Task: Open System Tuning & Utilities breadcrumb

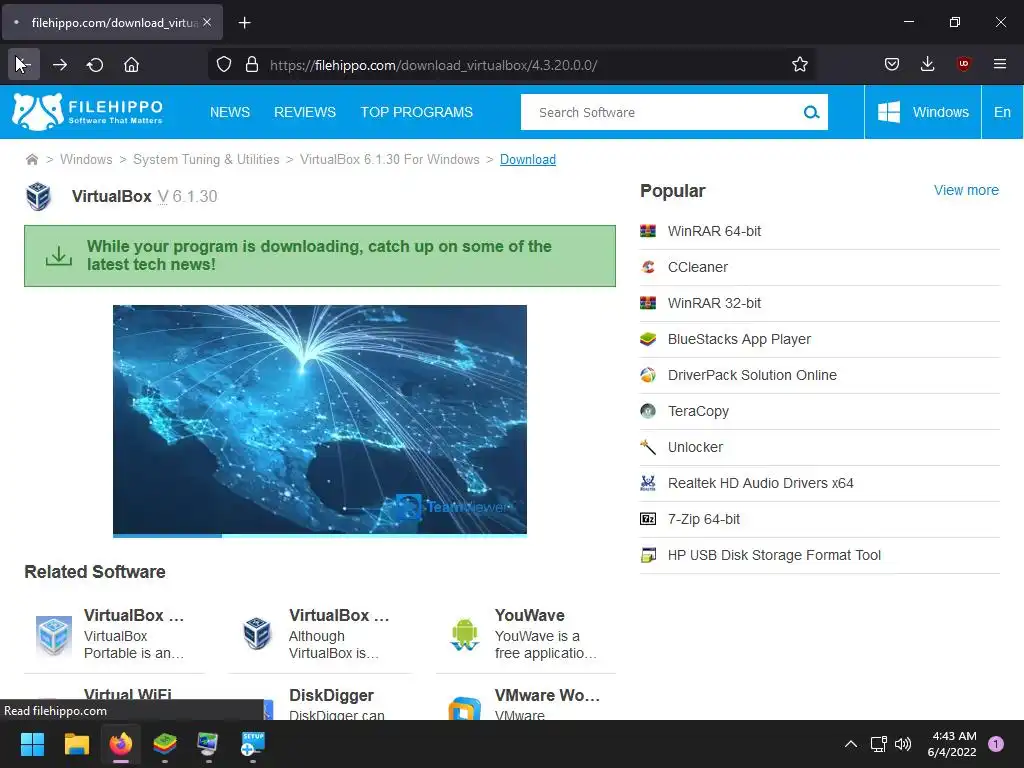Action: pyautogui.click(x=206, y=159)
